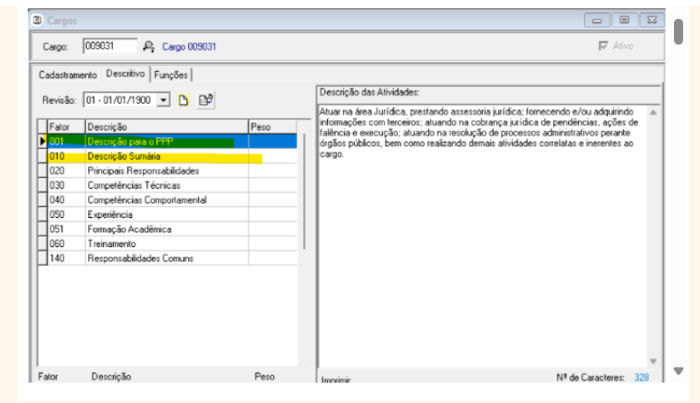Click the Fator column header
This screenshot has height=403, width=700.
pos(63,127)
